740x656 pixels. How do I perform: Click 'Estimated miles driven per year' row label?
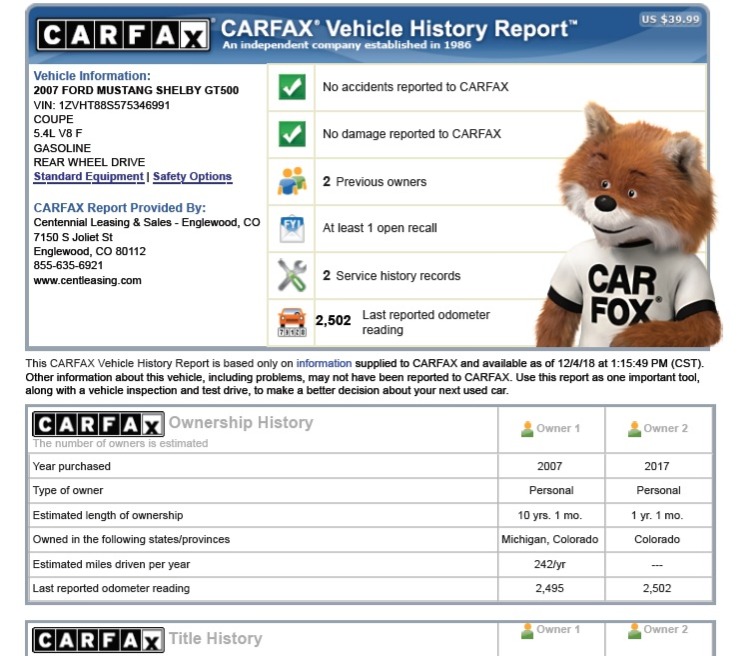[111, 564]
